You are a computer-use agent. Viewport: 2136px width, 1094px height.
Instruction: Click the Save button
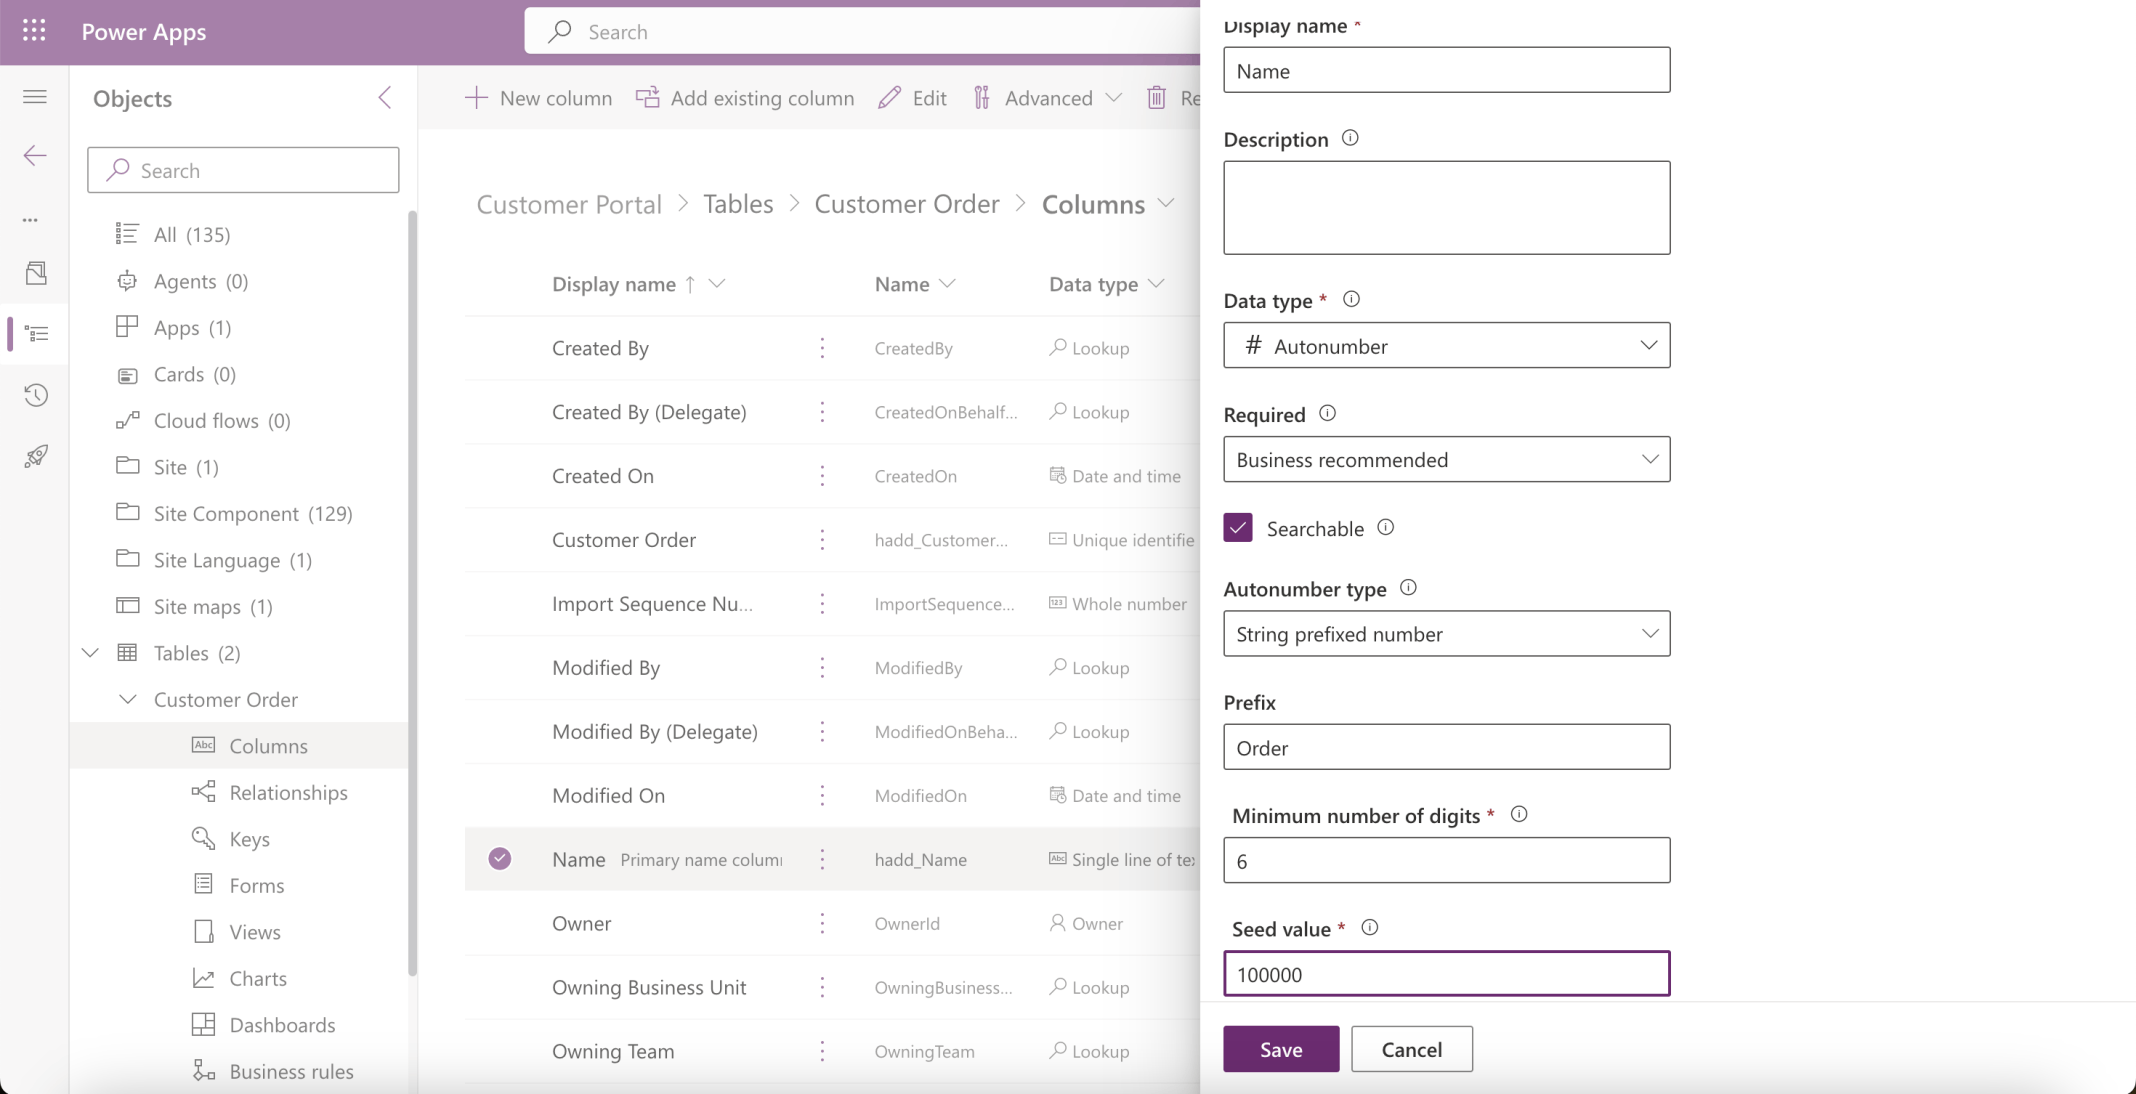pos(1280,1049)
